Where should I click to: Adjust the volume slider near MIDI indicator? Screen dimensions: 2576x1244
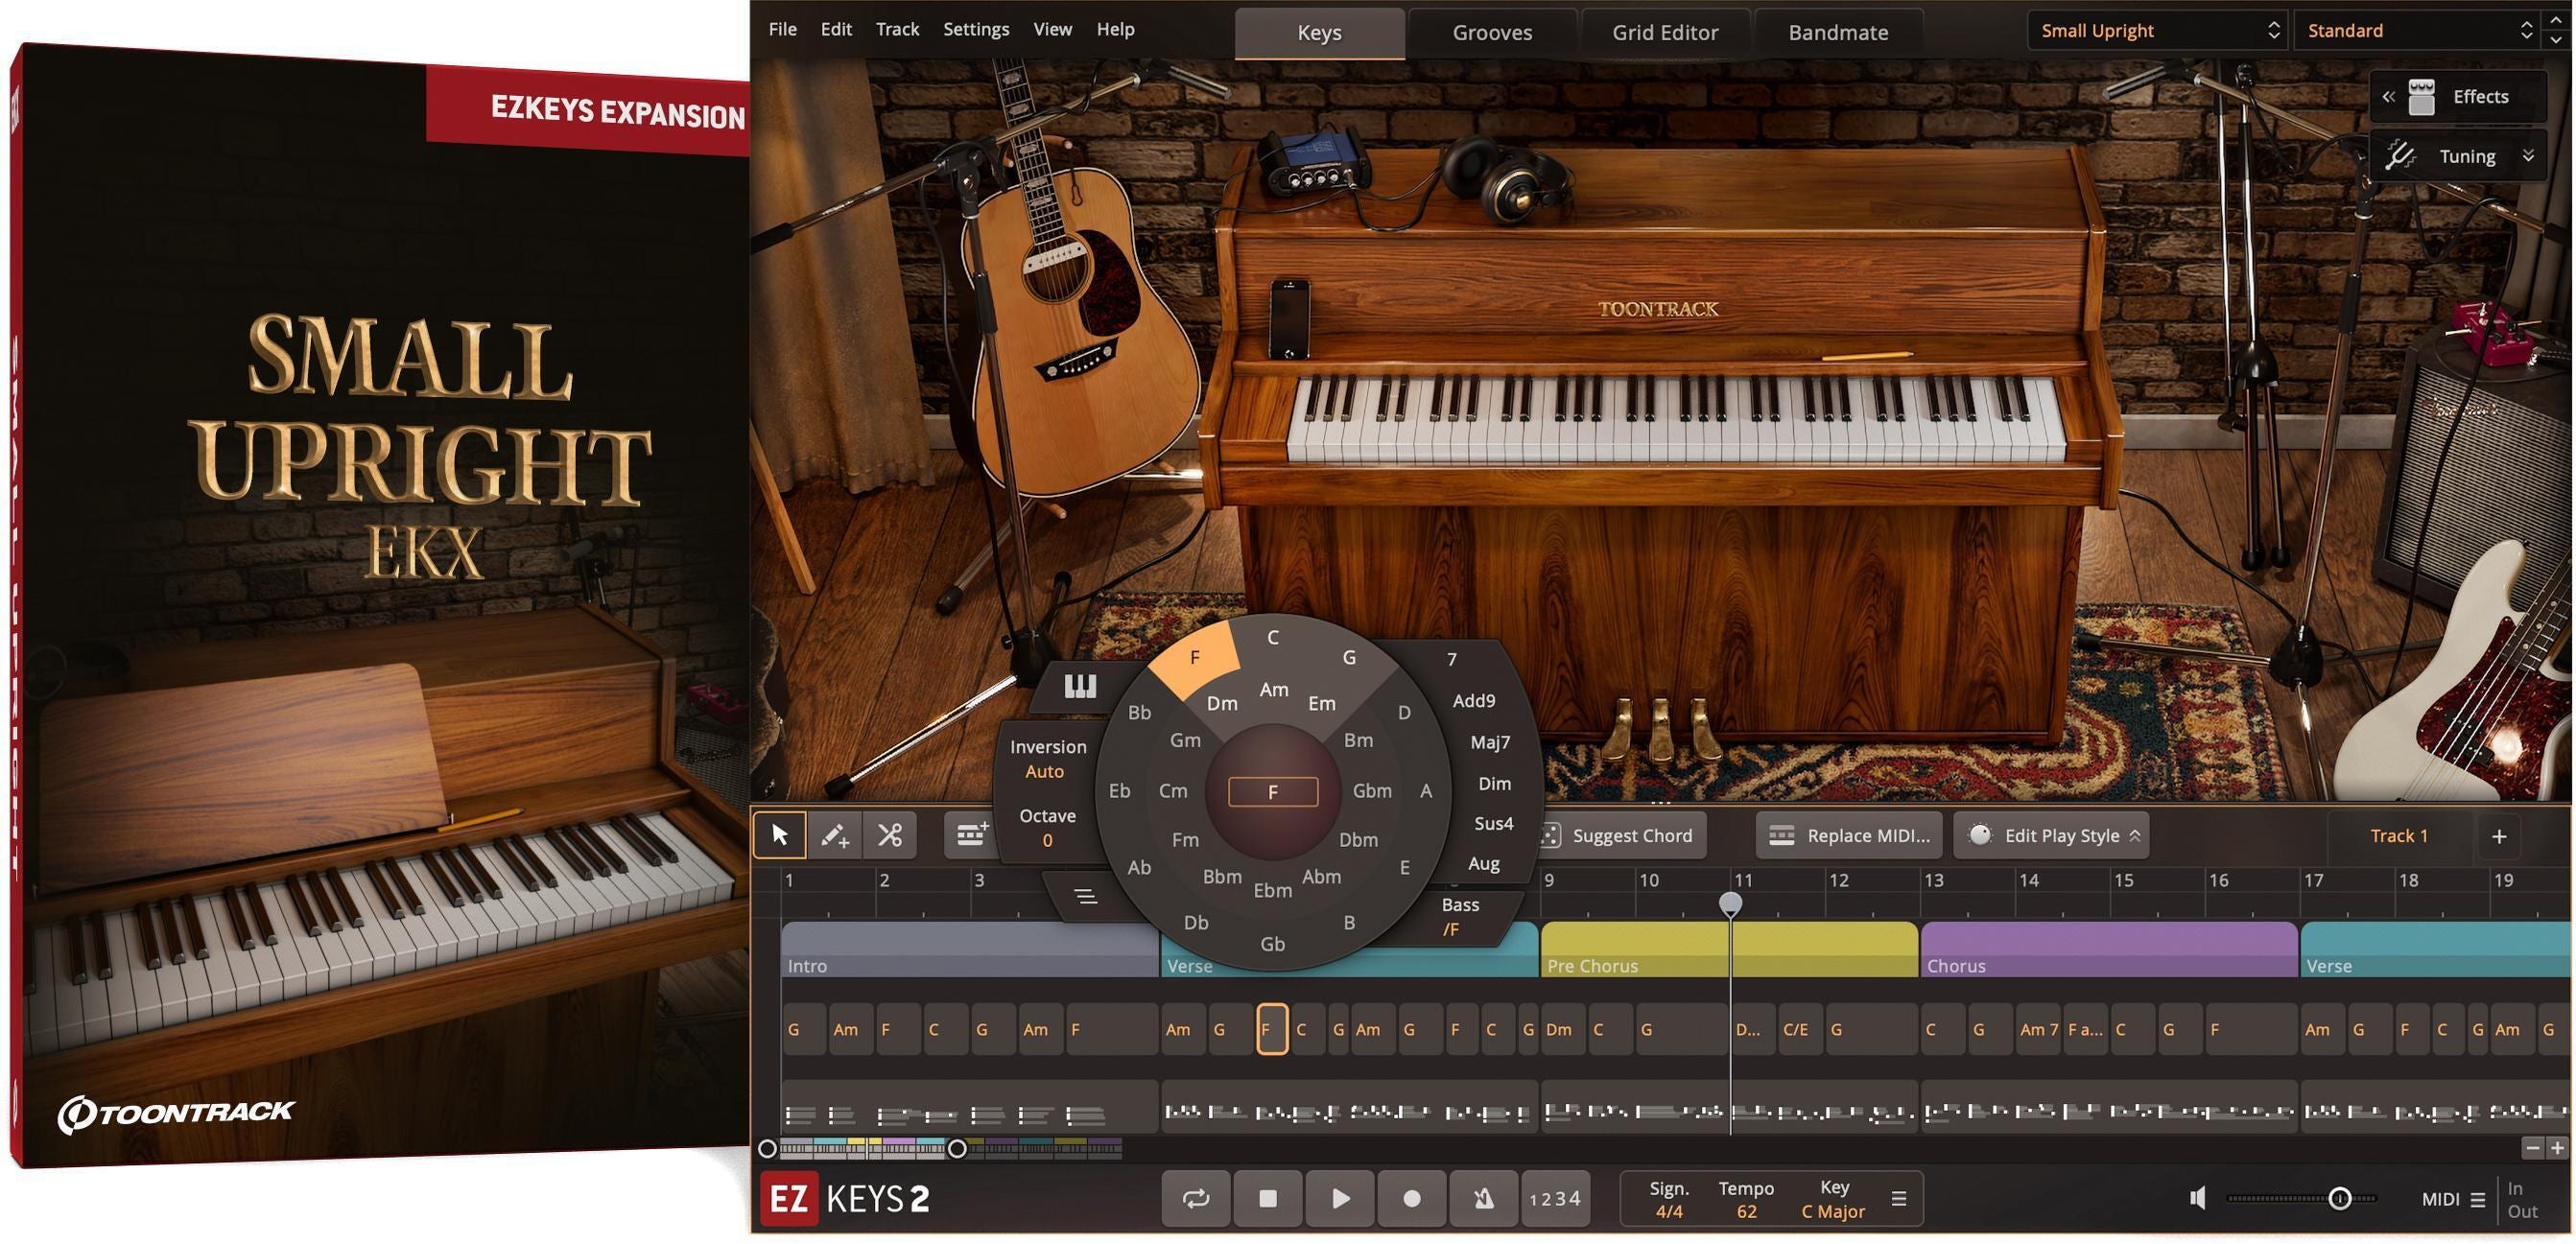click(2340, 1197)
